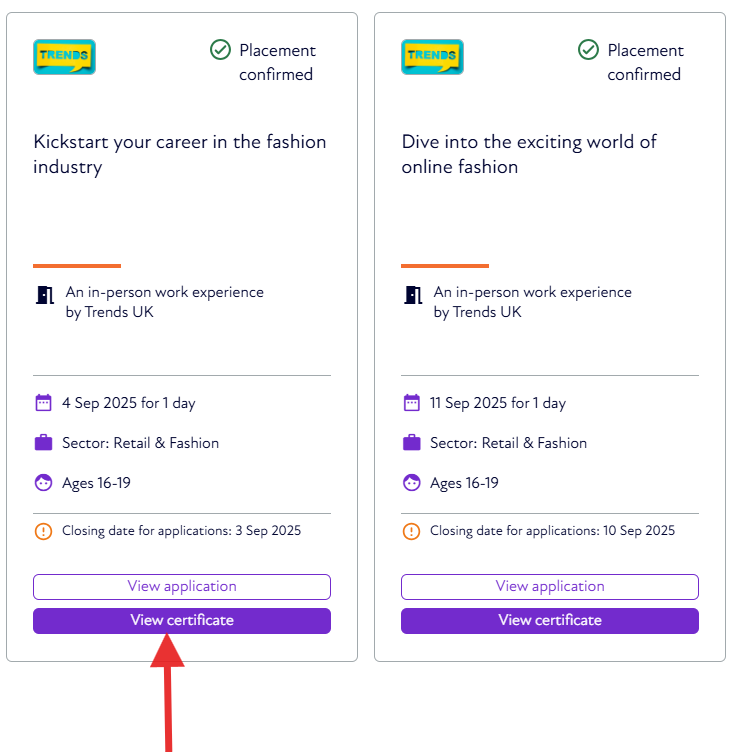View application for online fashion placement
738x753 pixels.
550,587
